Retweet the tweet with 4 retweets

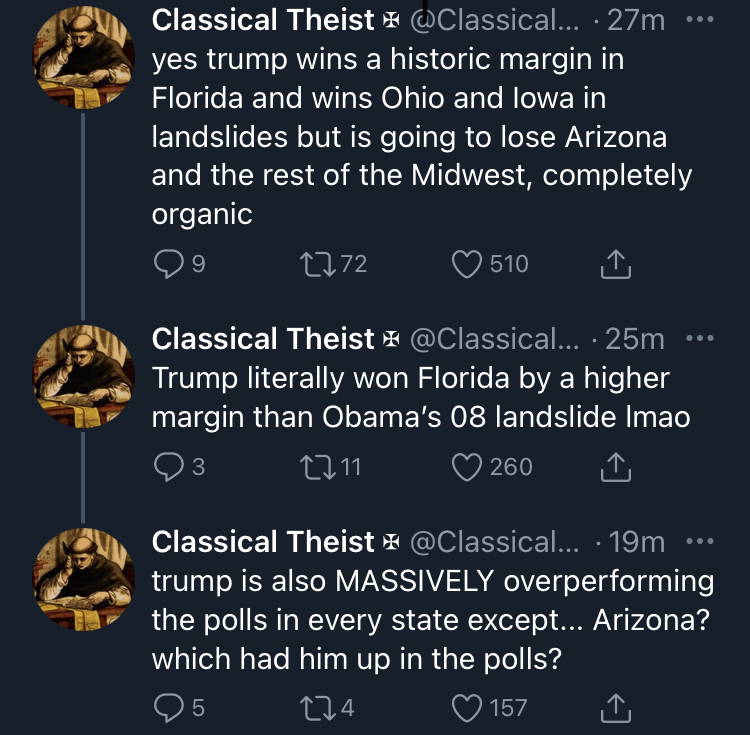coord(317,708)
